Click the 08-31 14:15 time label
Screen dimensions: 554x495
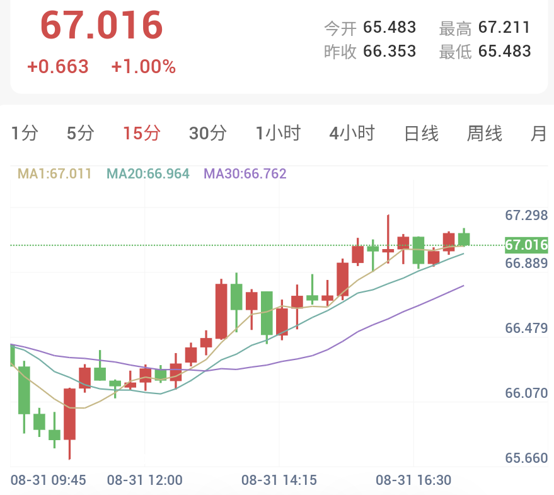[279, 480]
